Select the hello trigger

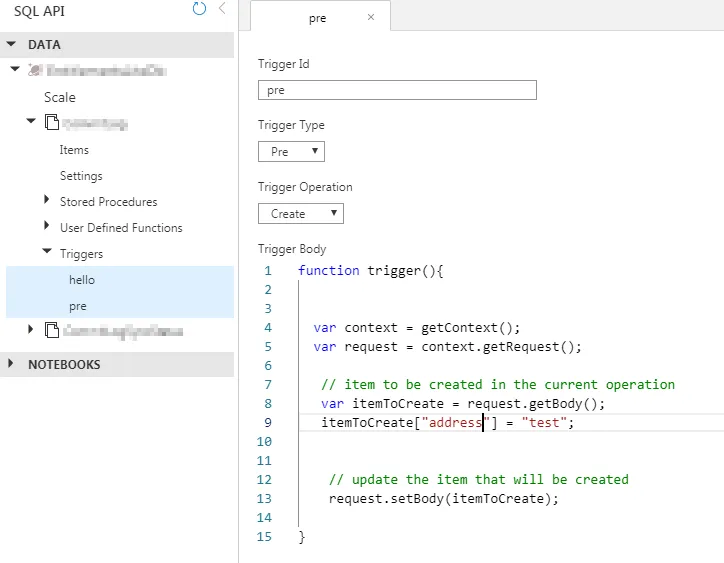82,280
